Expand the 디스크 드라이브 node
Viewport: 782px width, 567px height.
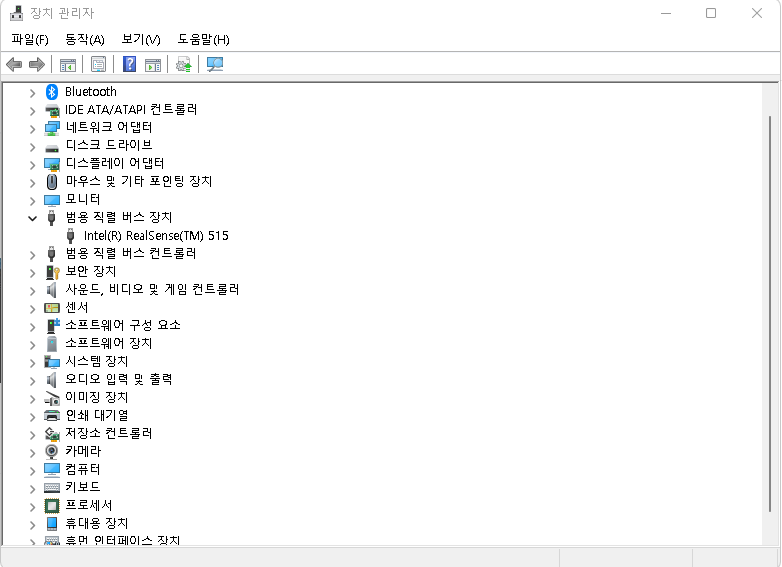(32, 147)
